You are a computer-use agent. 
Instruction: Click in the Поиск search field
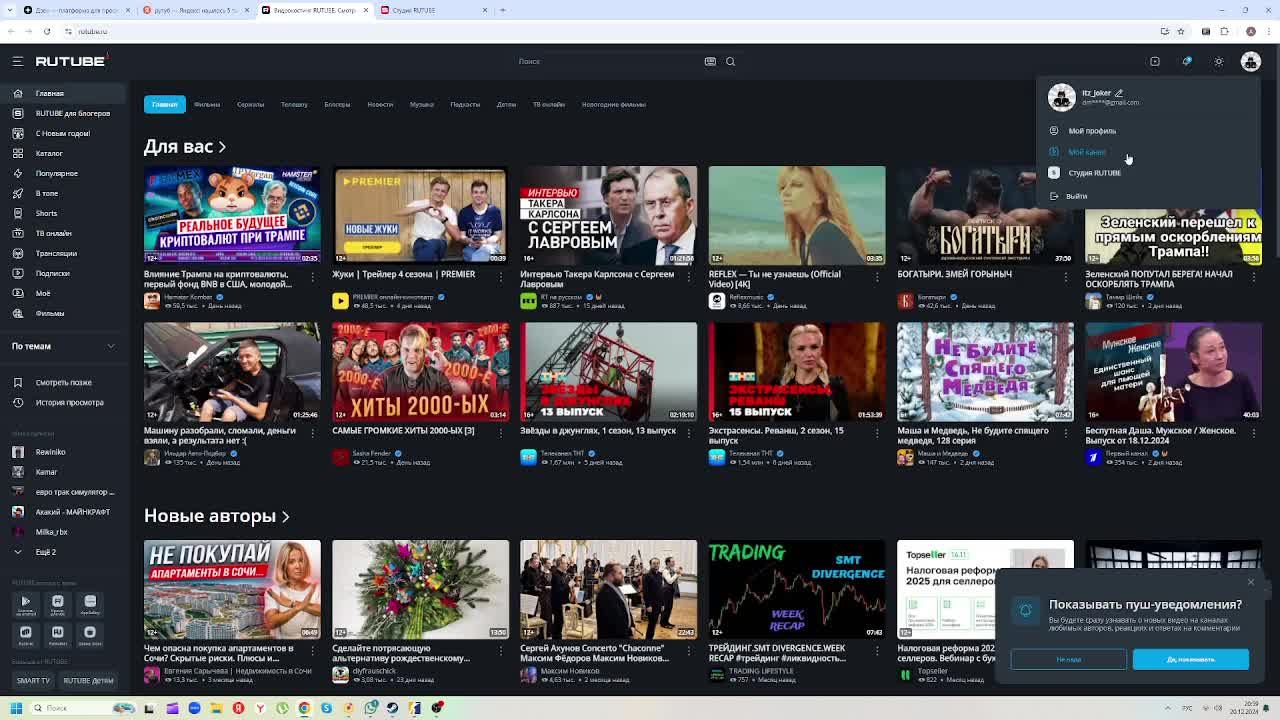pos(610,61)
